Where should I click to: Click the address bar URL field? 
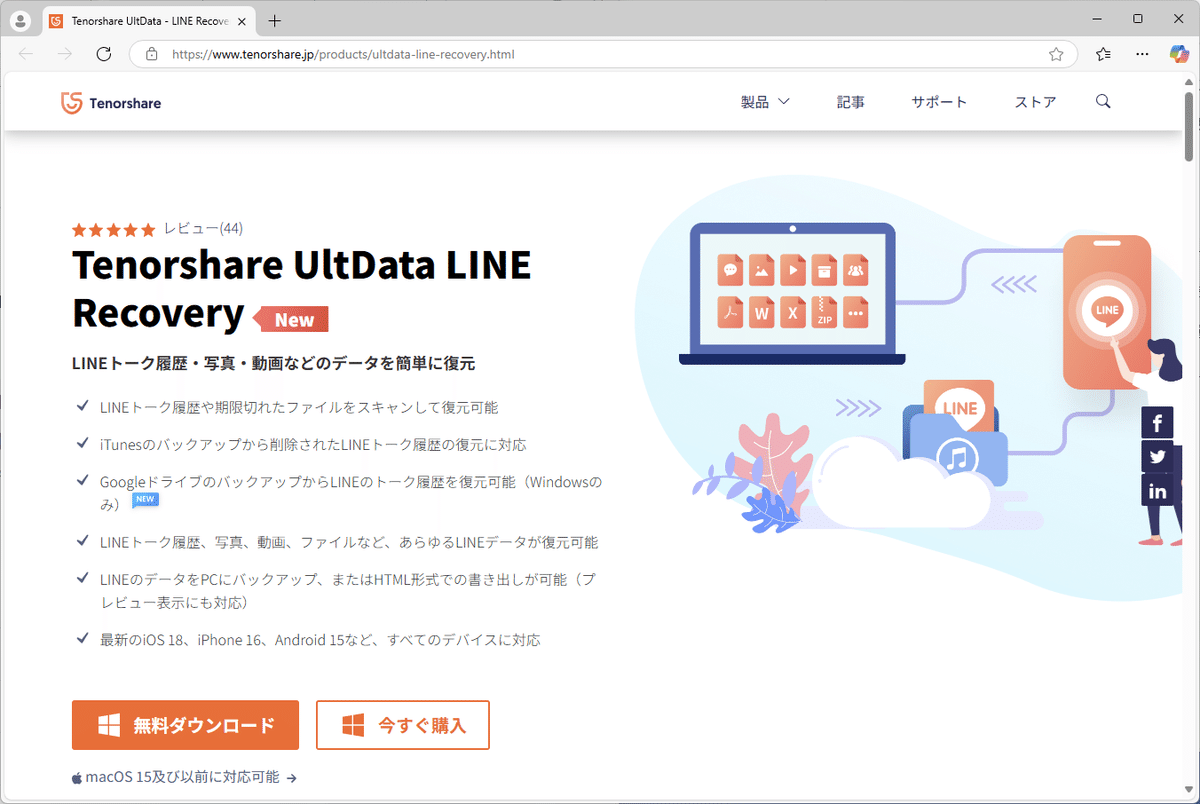604,54
